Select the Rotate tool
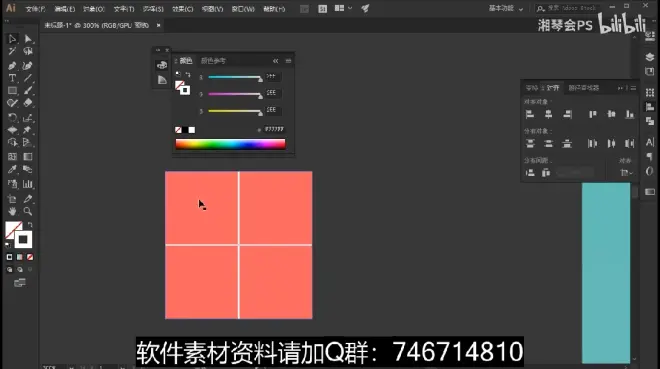Screen dimensions: 660x369 pos(12,118)
